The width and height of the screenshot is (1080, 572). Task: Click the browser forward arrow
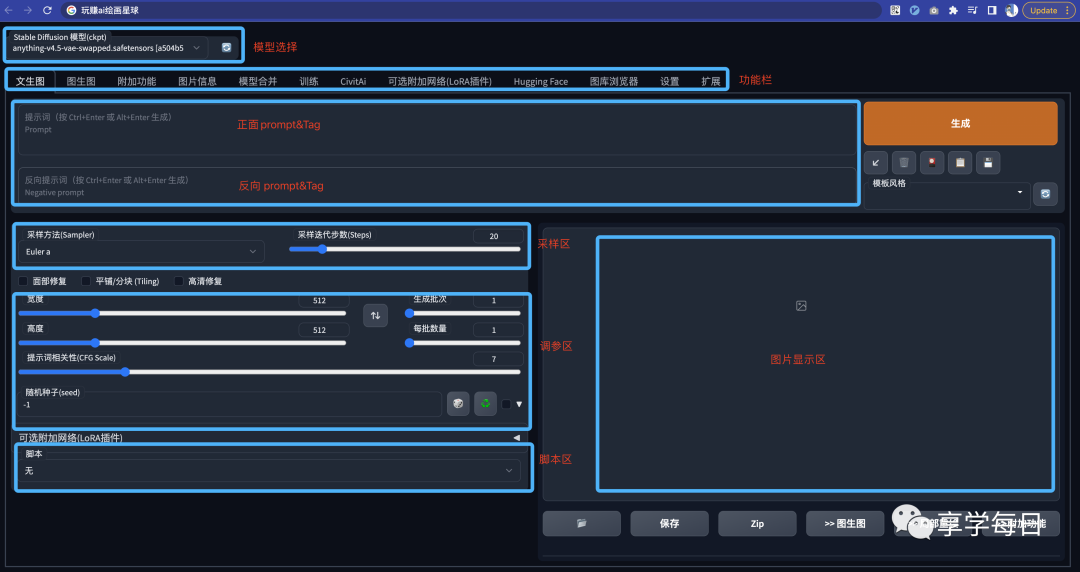click(x=28, y=10)
